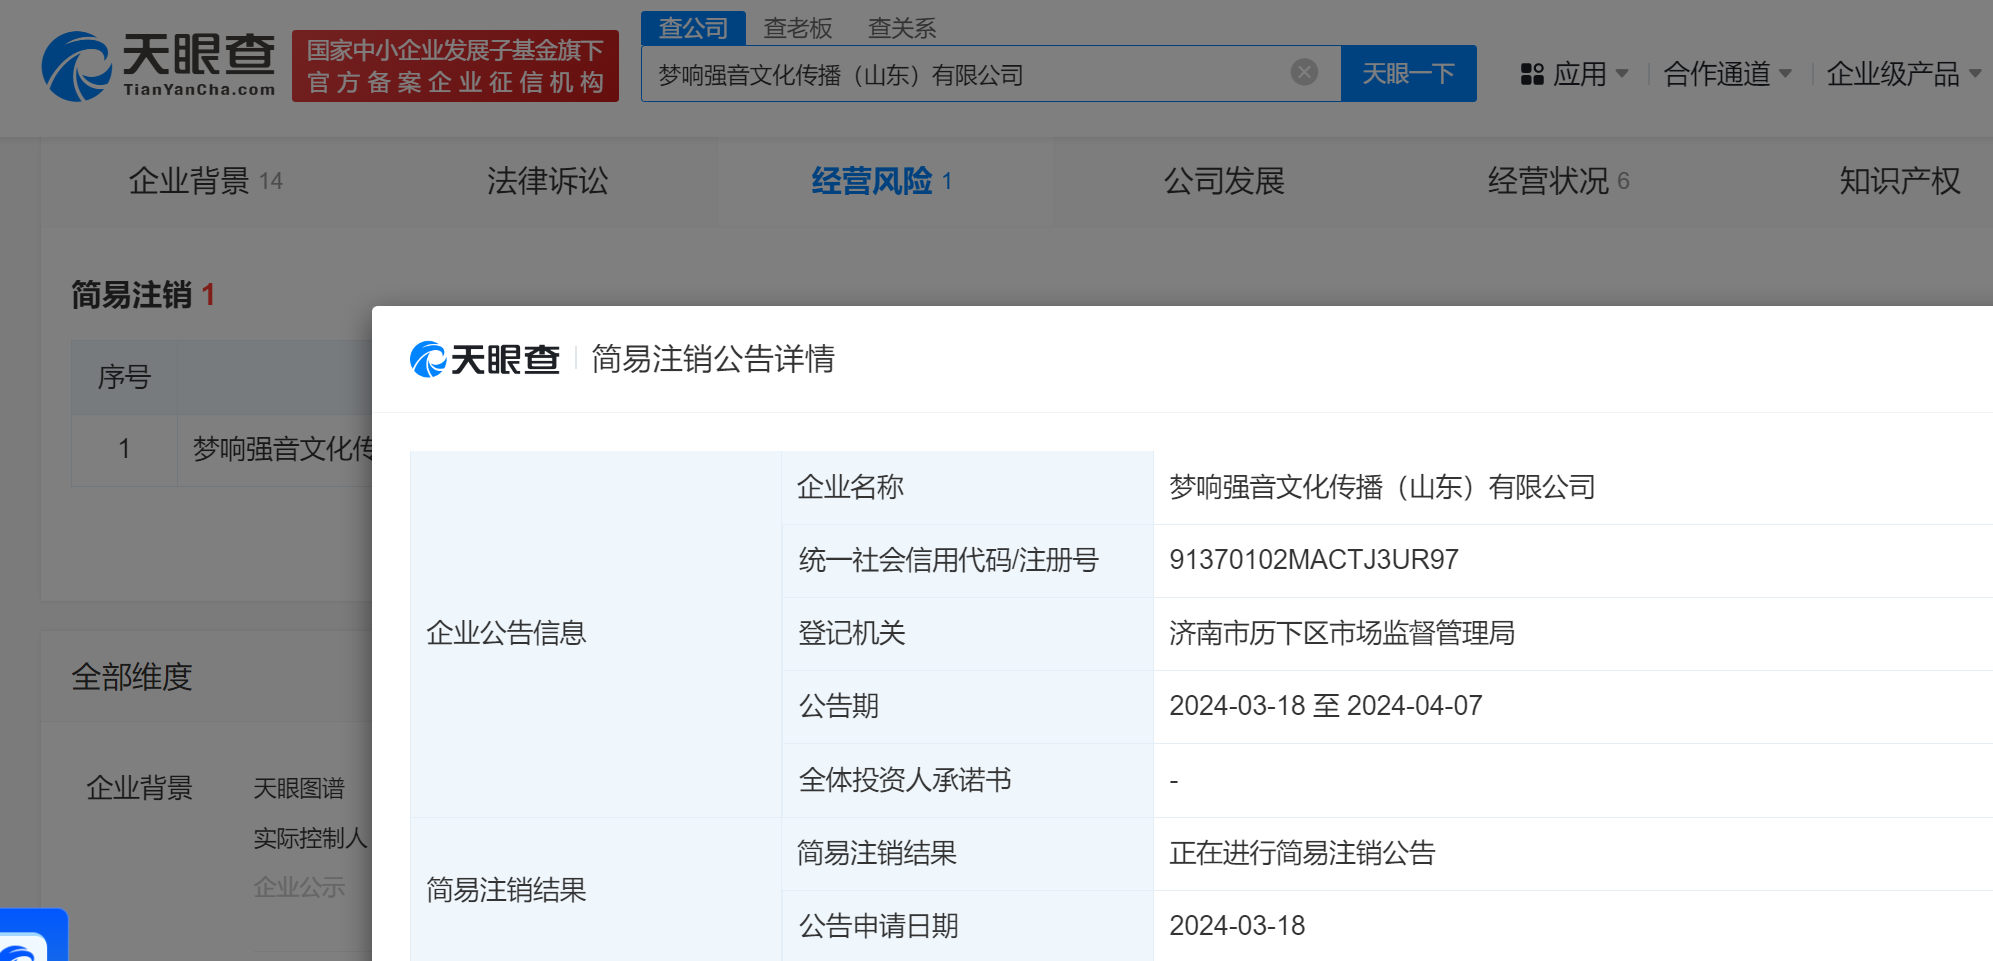
Task: Open the 法律诉讼 section tab
Action: point(547,181)
